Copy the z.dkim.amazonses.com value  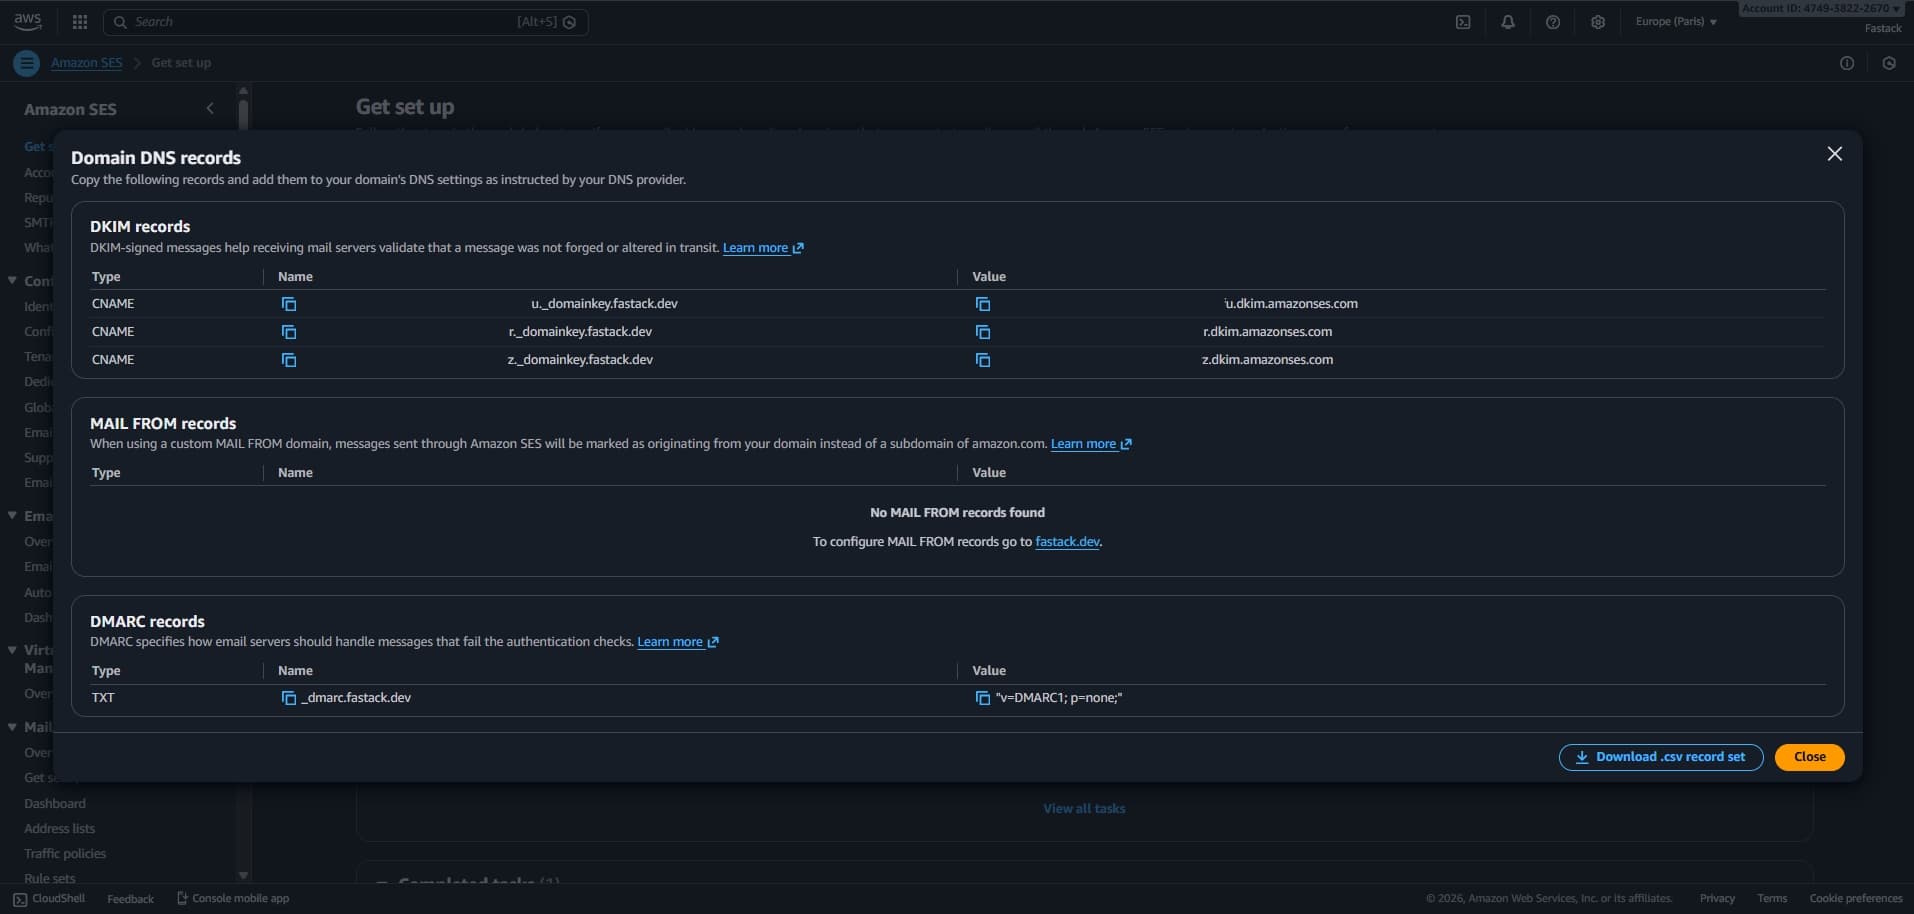tap(983, 360)
